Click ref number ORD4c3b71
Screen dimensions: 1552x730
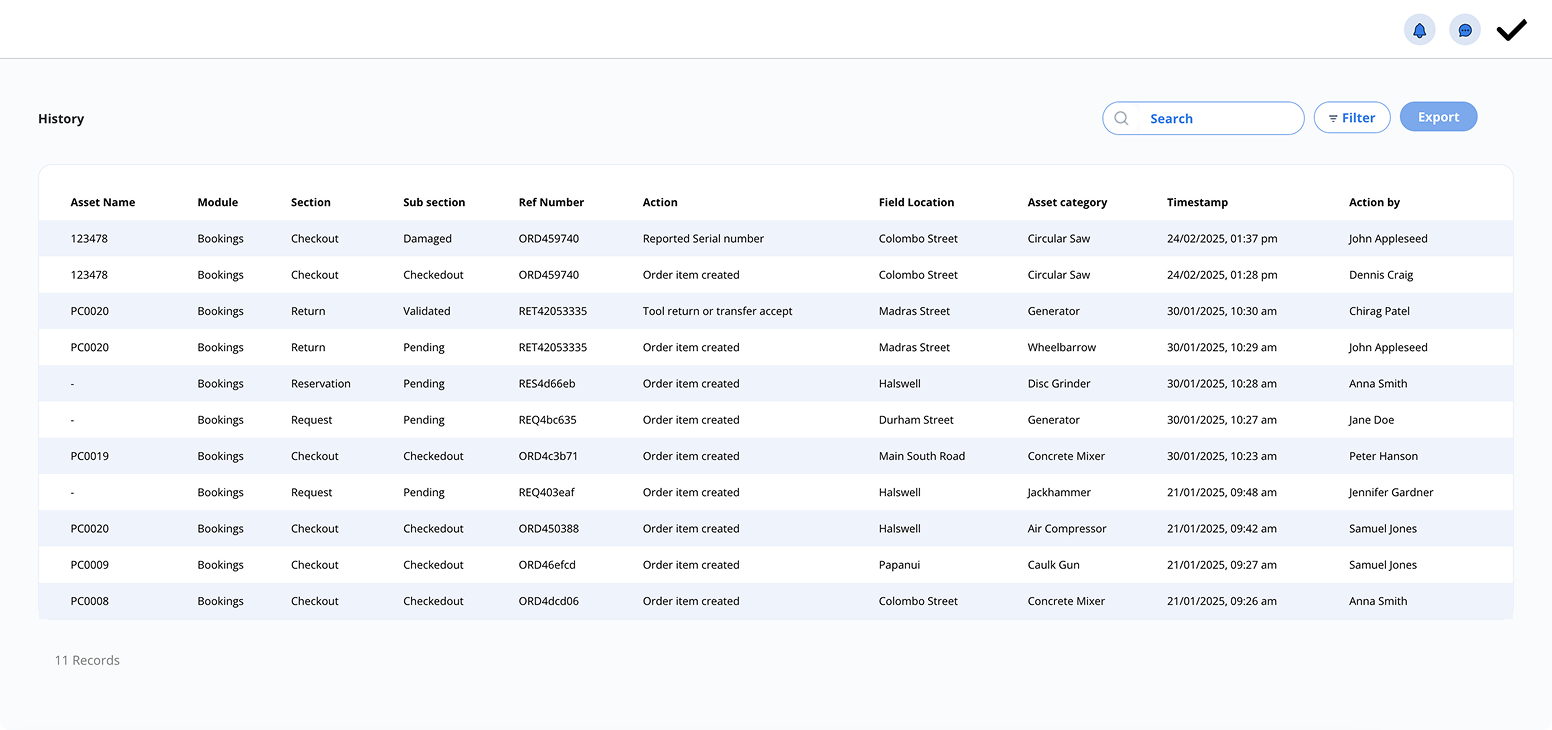click(548, 456)
